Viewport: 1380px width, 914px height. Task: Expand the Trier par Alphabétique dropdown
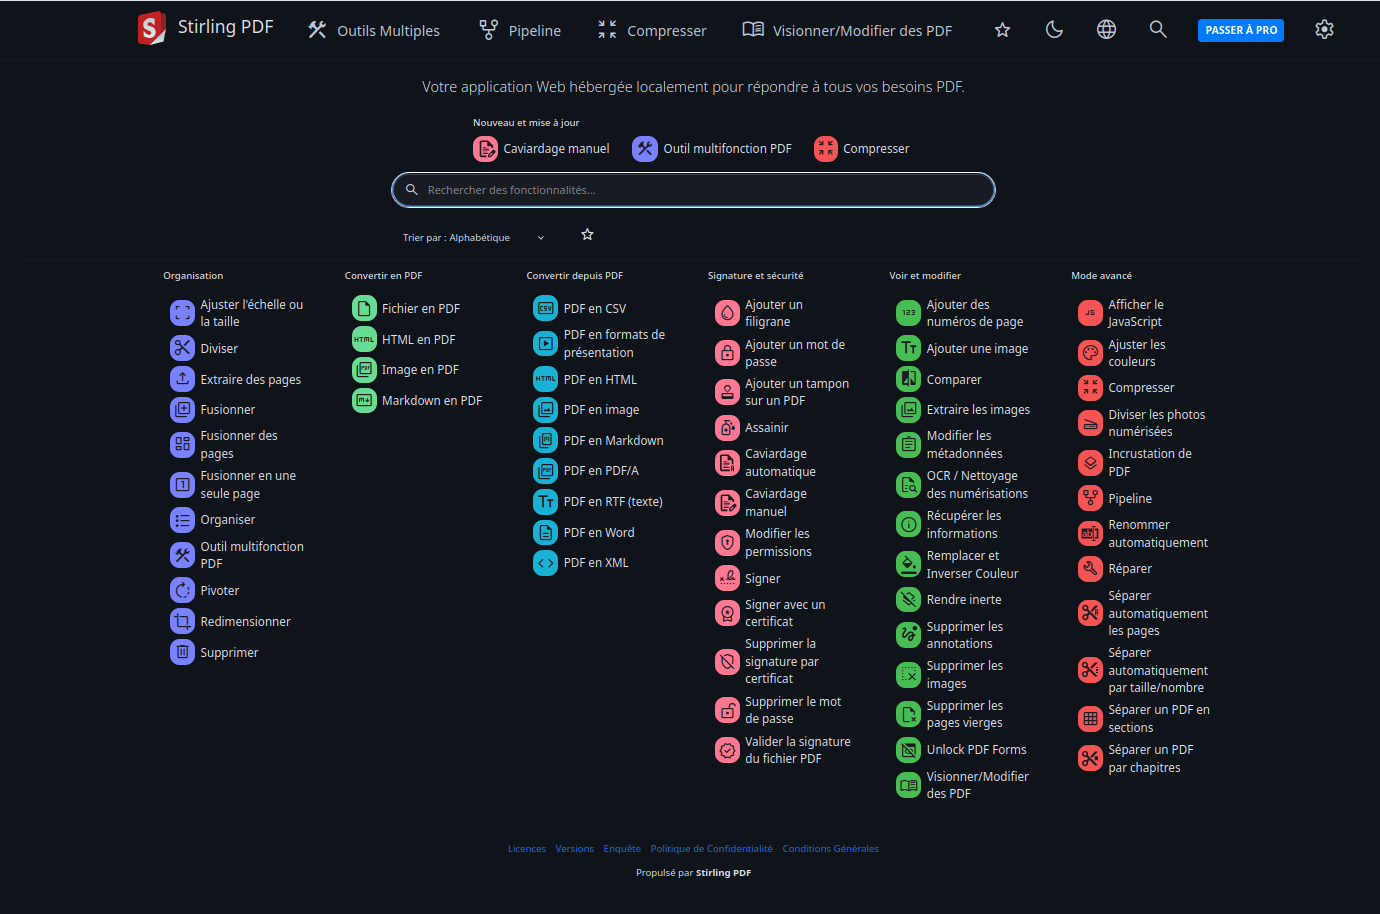pyautogui.click(x=474, y=238)
